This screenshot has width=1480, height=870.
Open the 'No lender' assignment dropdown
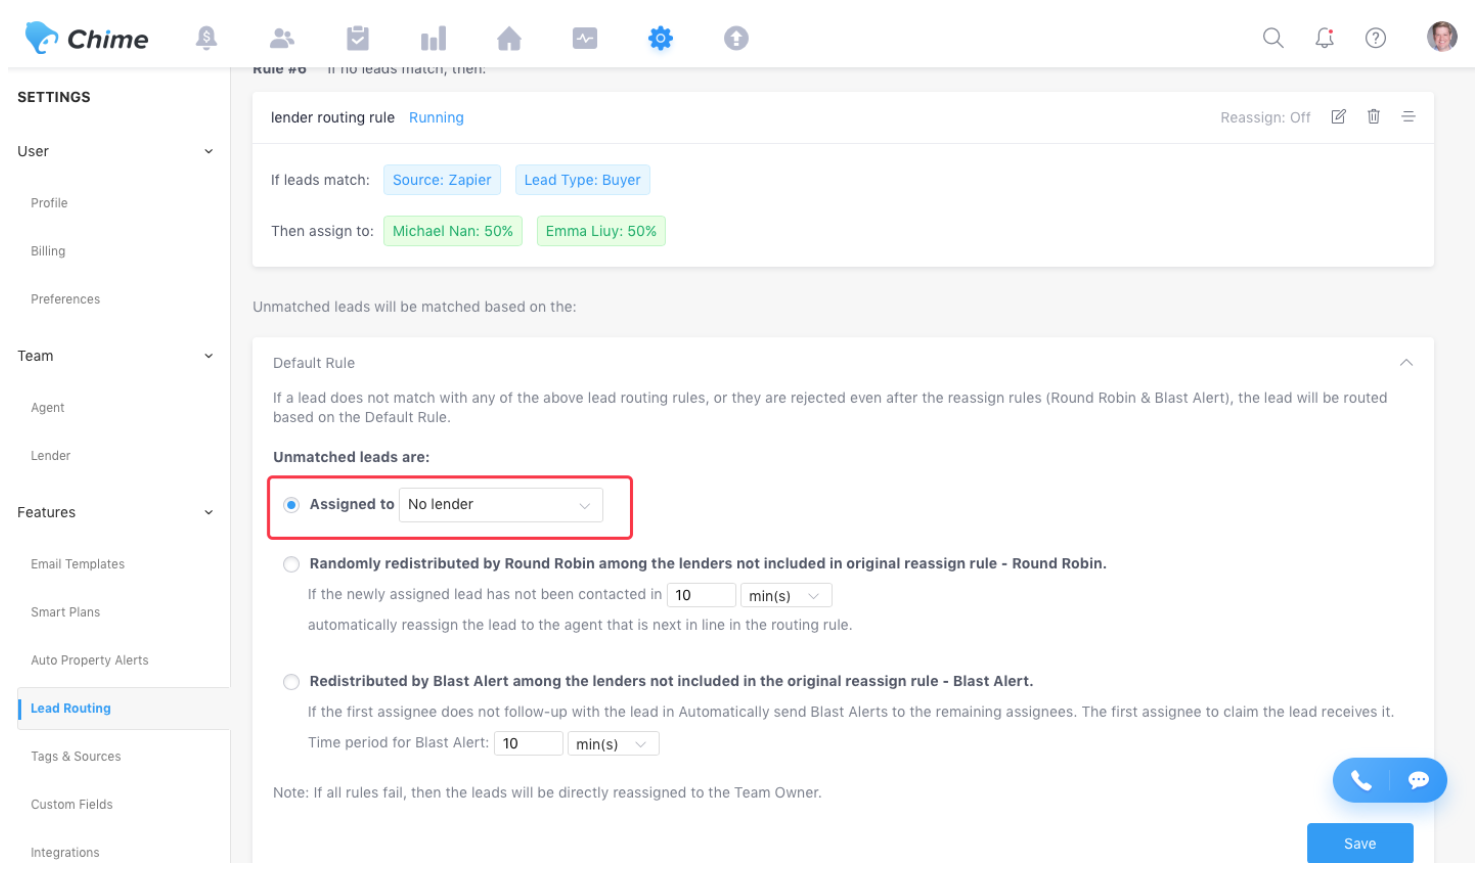click(500, 505)
